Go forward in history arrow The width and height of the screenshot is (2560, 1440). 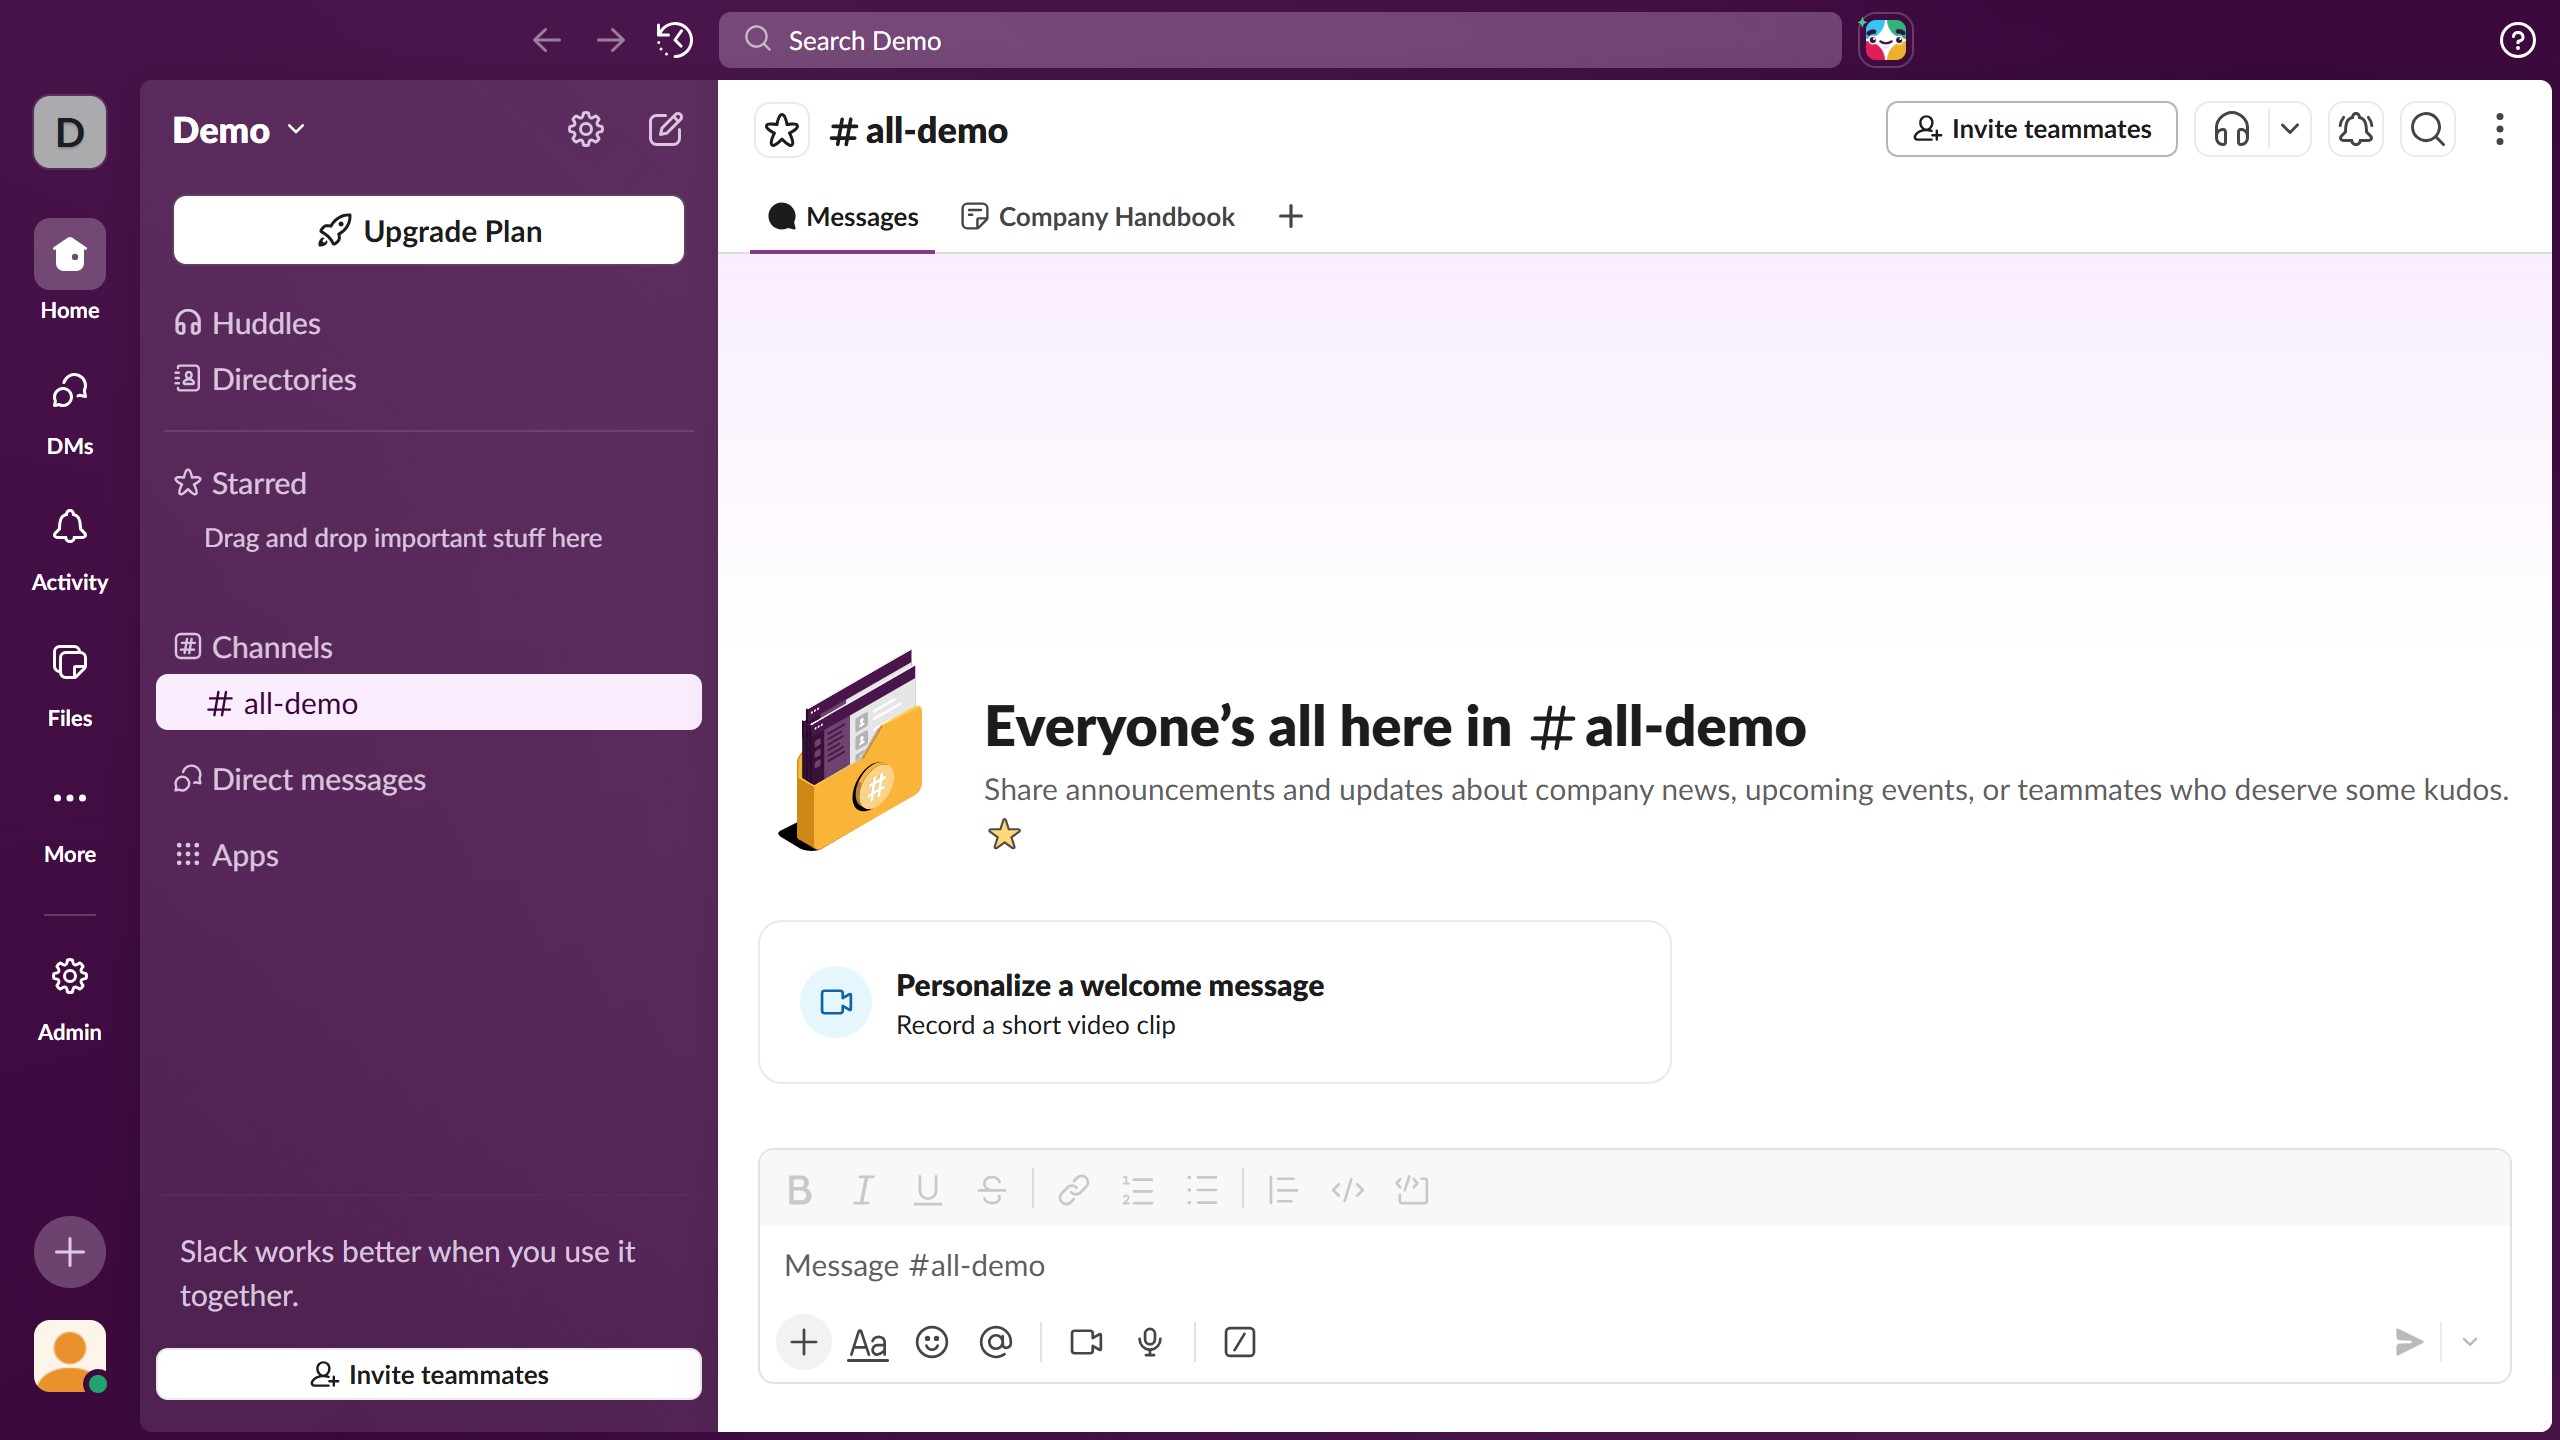click(x=610, y=40)
